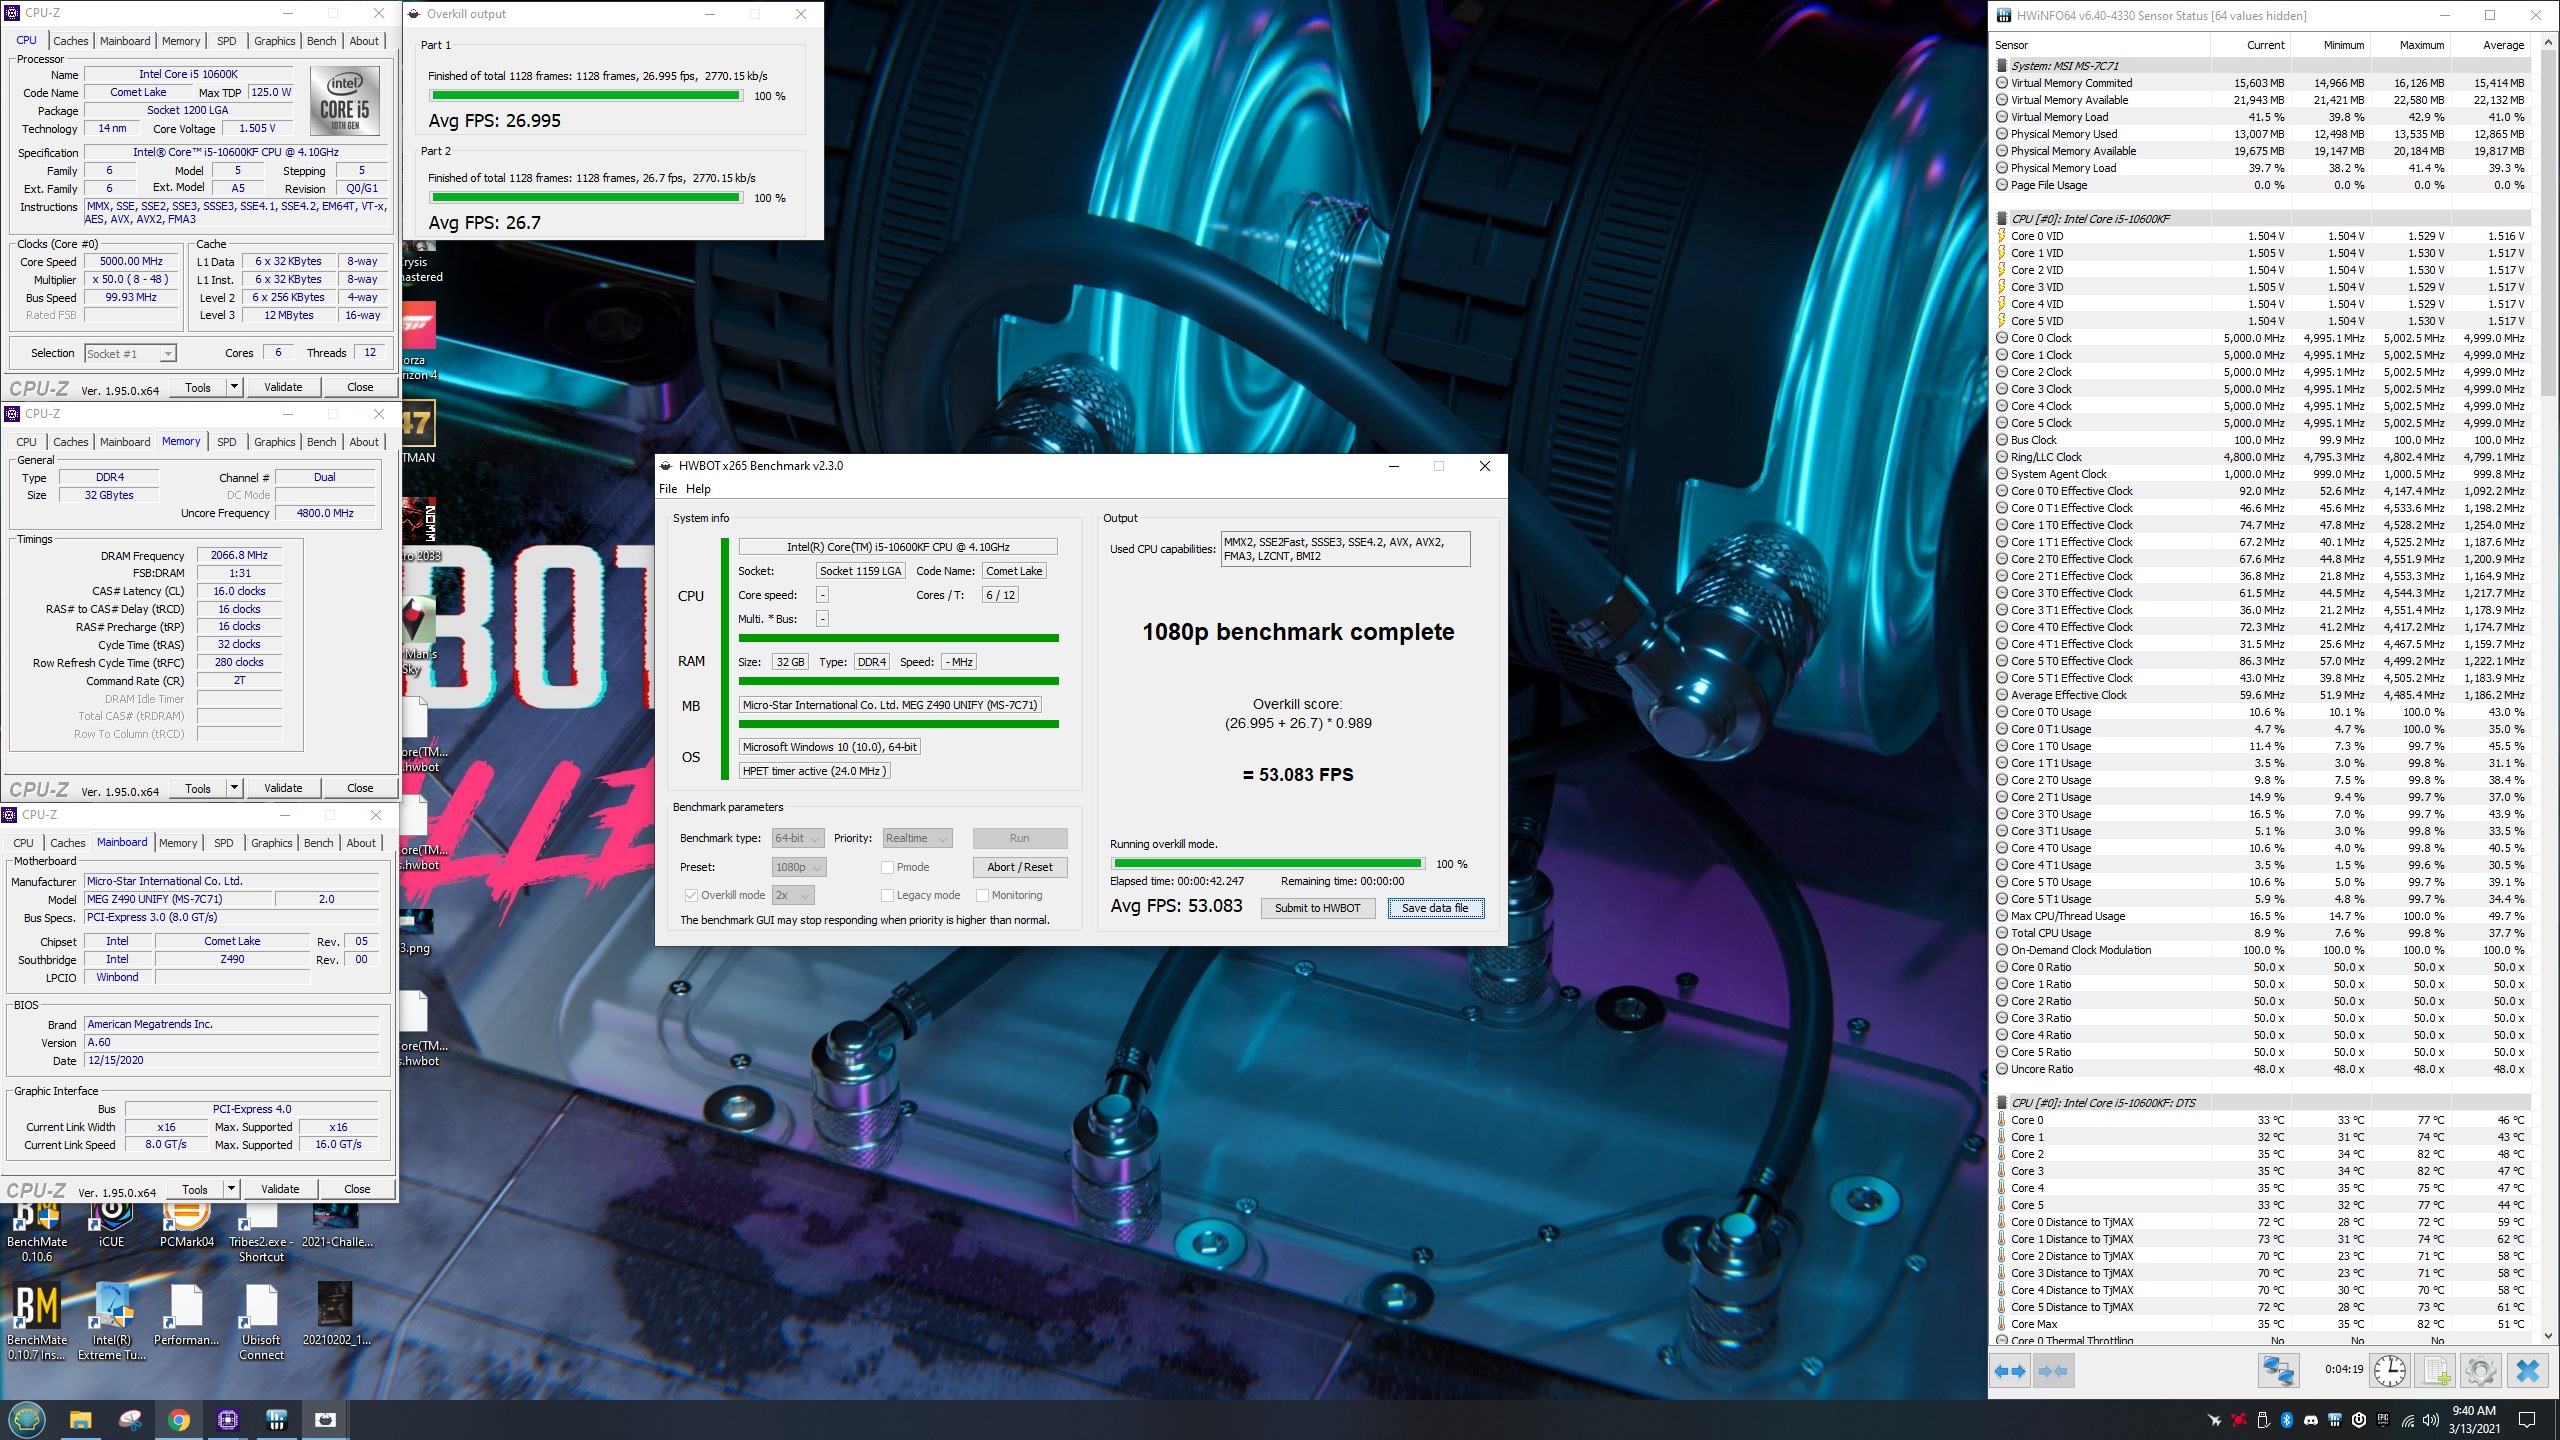Open Tools dropdown arrow in CPU-Z Mainboard window
Viewport: 2560px width, 1440px height.
tap(231, 1189)
